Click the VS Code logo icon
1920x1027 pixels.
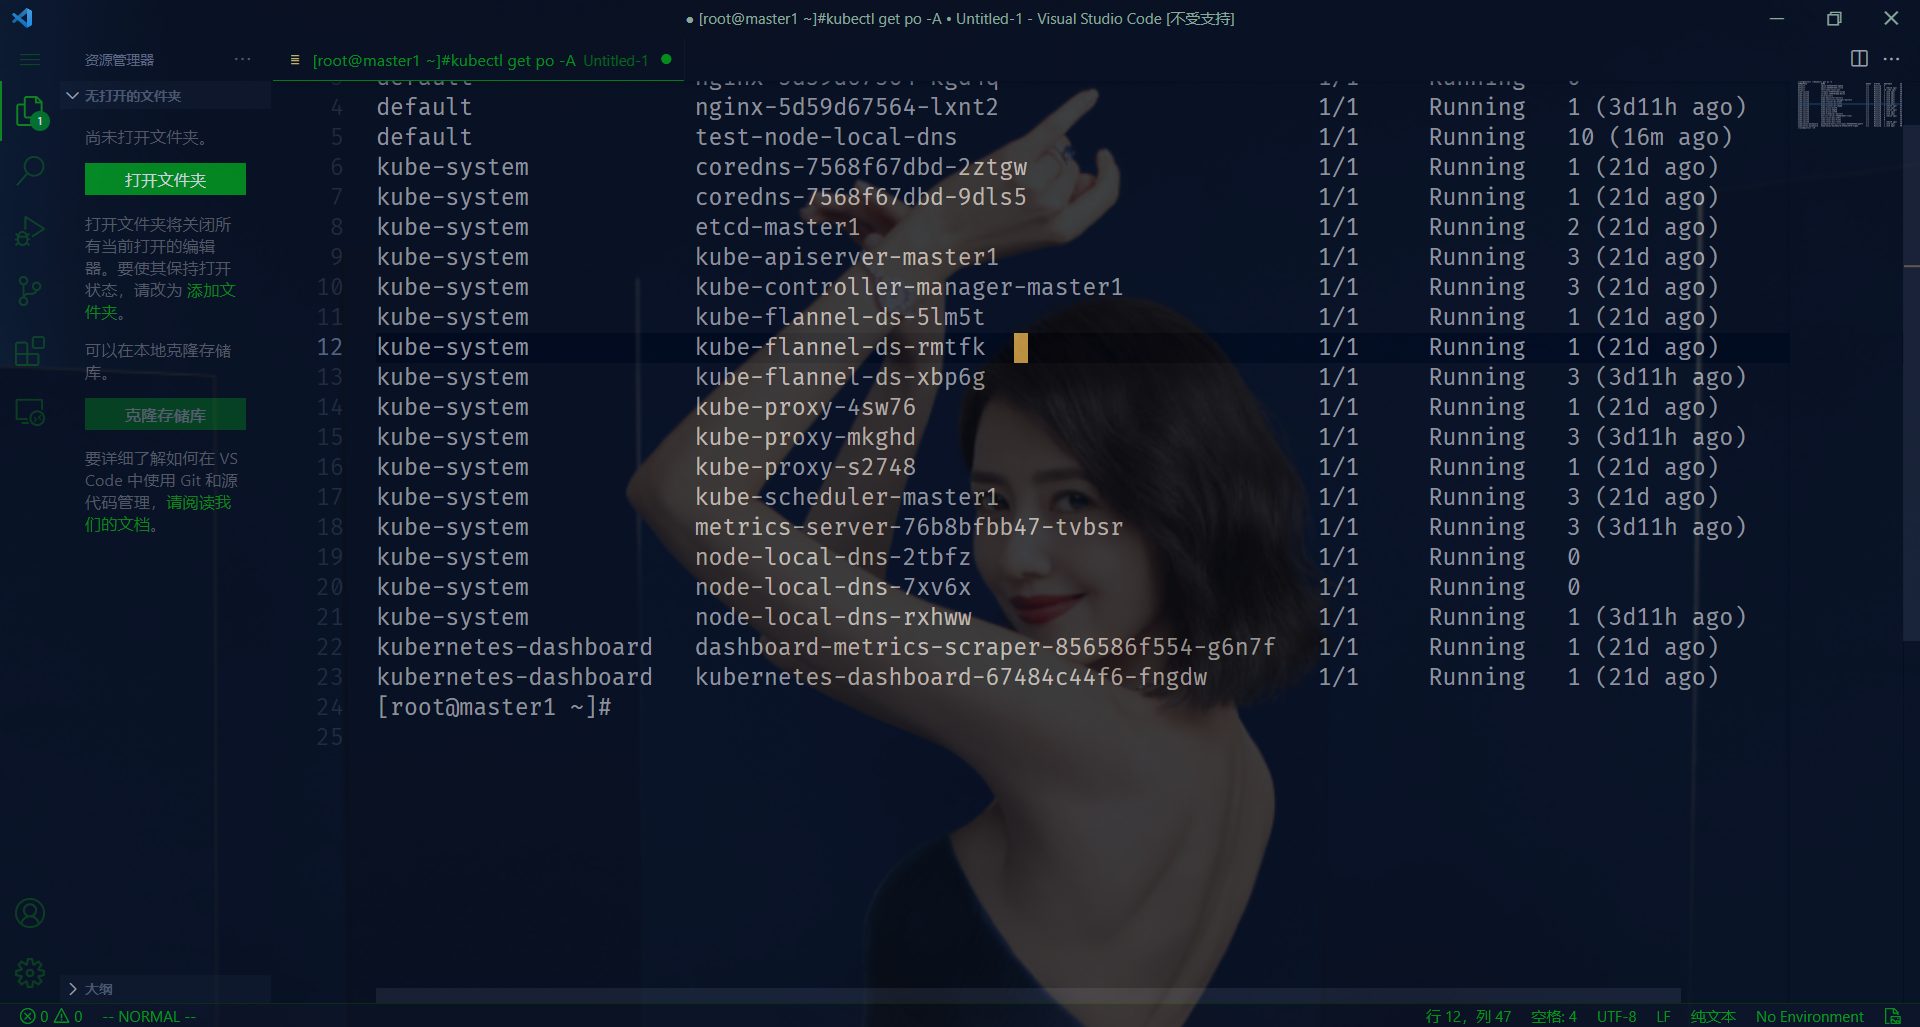pos(22,18)
